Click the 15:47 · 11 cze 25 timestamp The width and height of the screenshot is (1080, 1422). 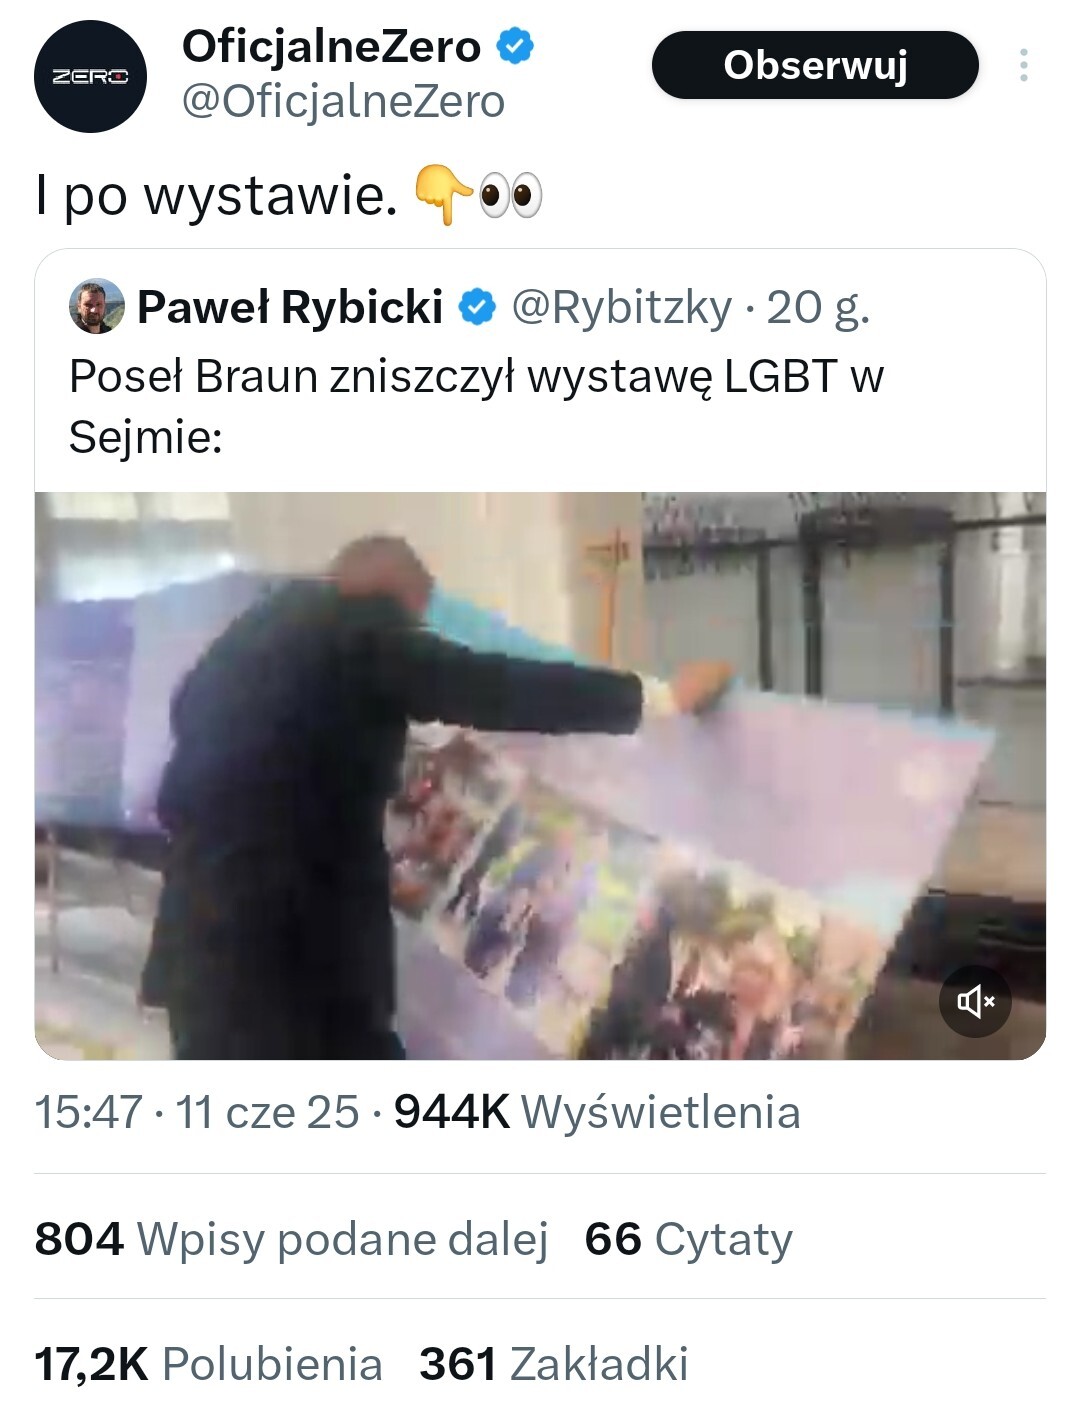197,1112
